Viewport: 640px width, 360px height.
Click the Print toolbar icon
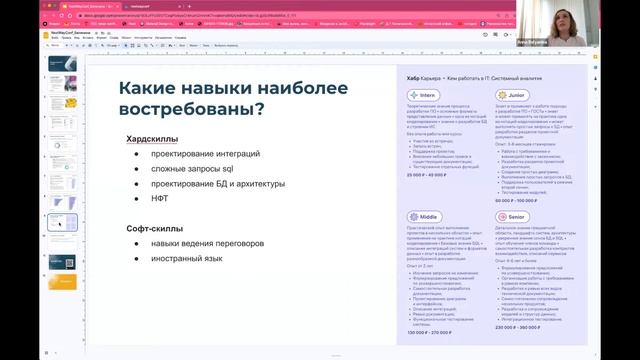(x=90, y=45)
